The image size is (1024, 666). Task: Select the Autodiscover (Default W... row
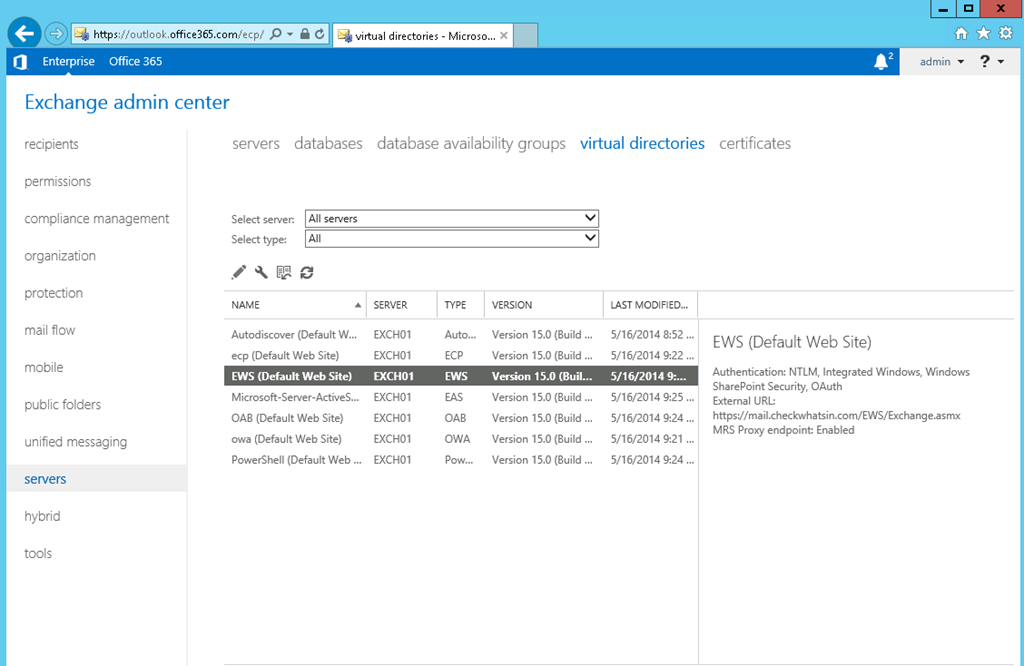(461, 334)
